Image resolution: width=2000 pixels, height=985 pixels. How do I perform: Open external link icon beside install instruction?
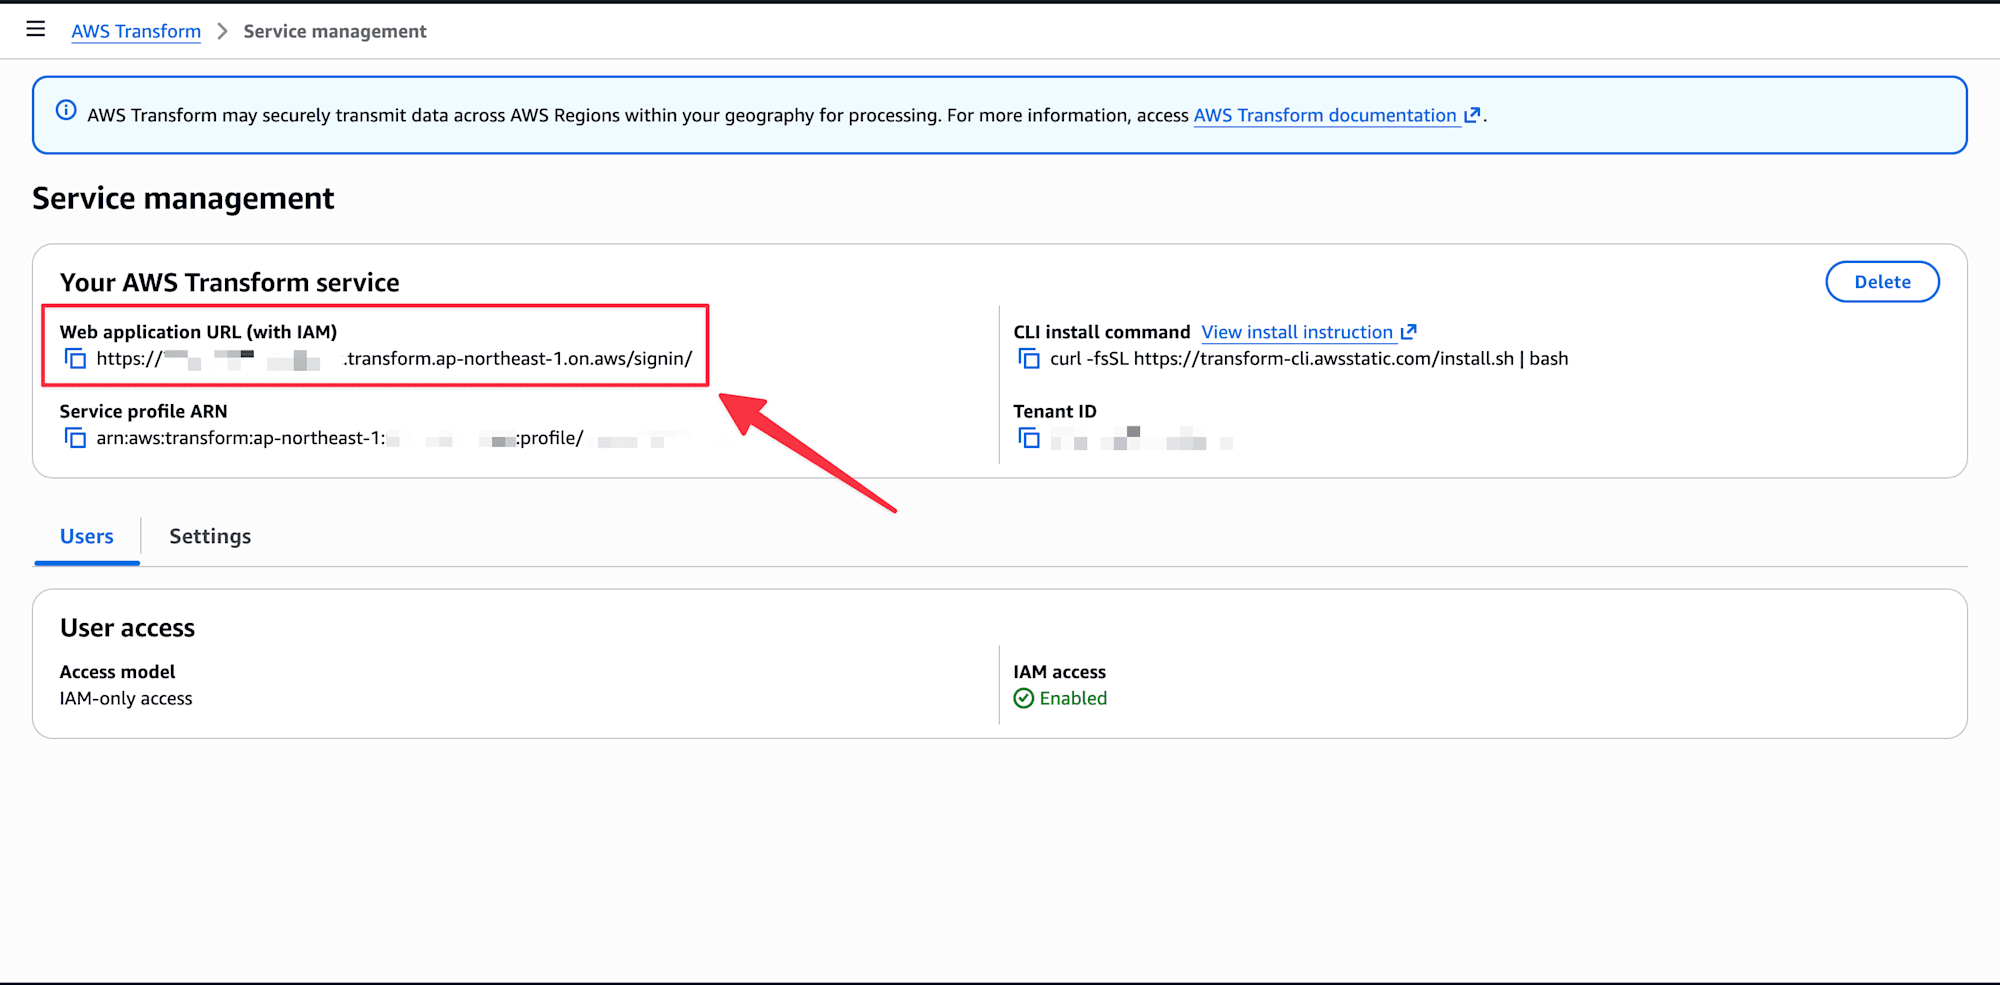point(1409,332)
